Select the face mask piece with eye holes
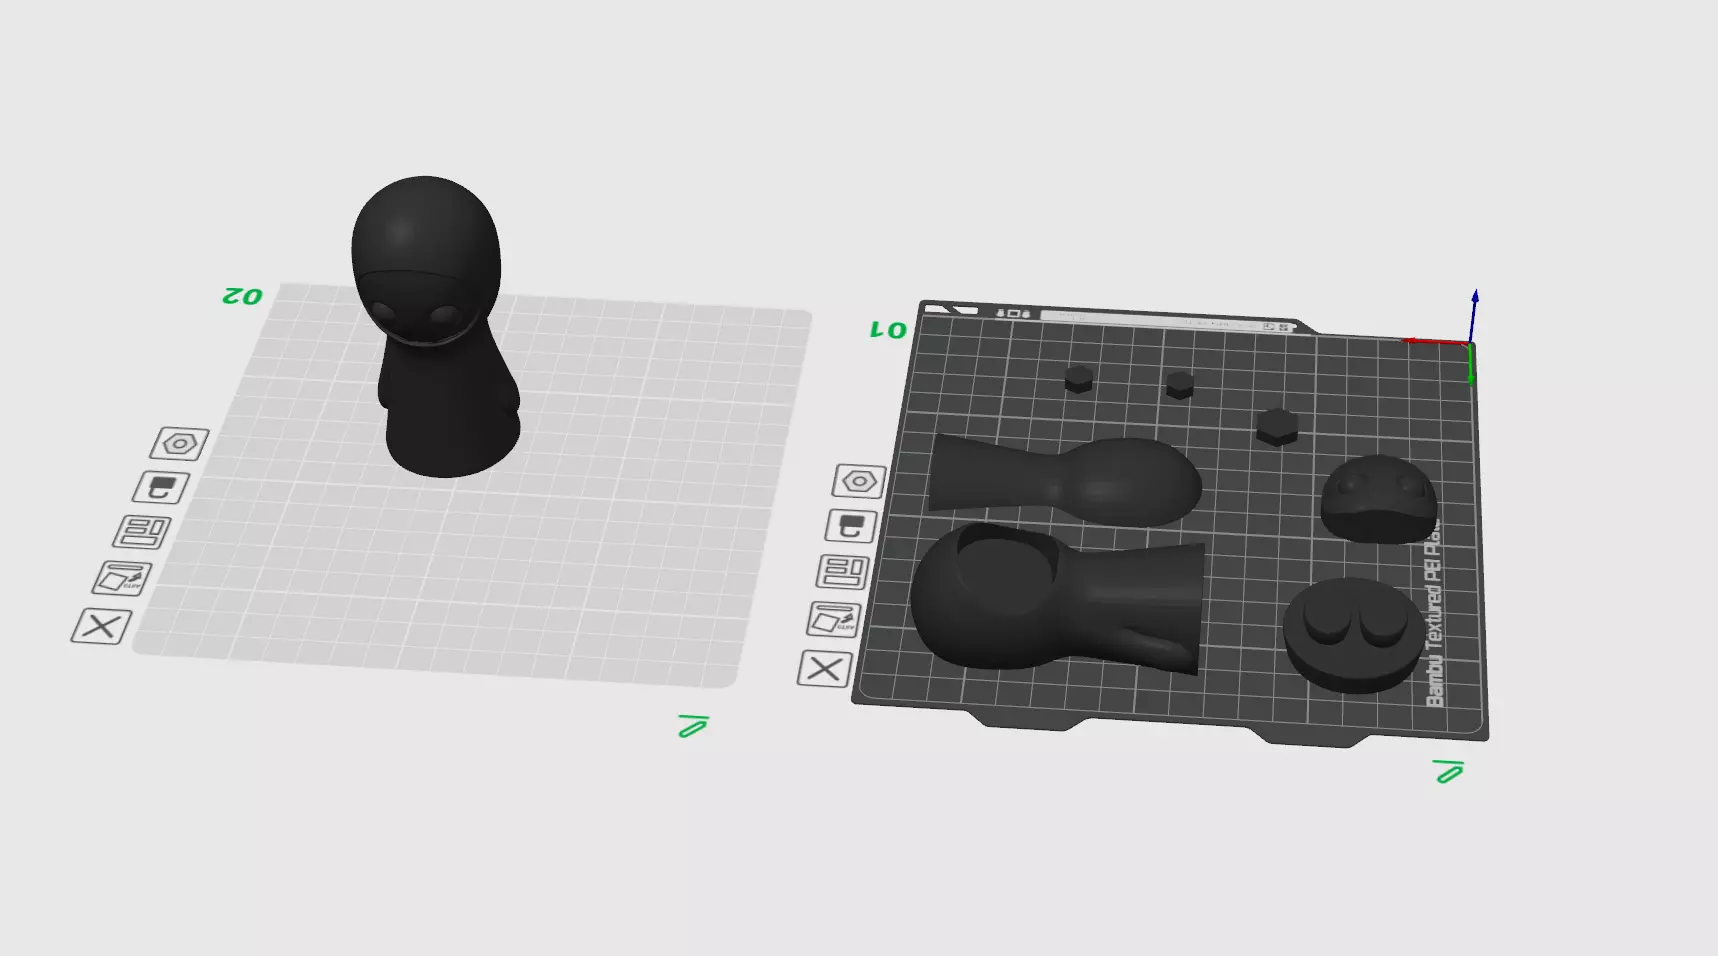The image size is (1718, 956). pos(1379,498)
